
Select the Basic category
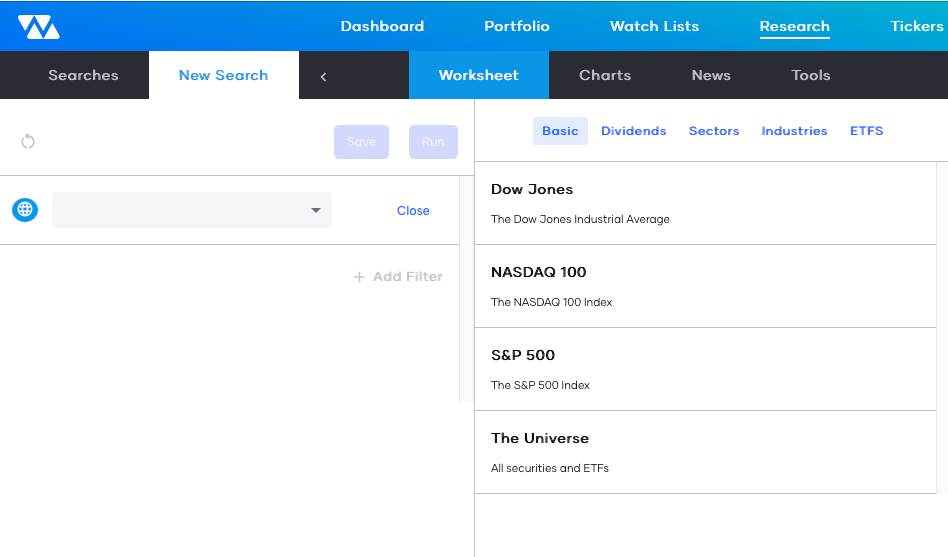(x=560, y=131)
